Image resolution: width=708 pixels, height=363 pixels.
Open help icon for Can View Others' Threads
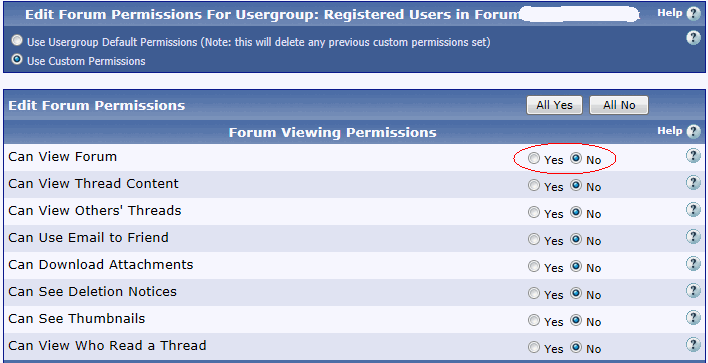(693, 210)
